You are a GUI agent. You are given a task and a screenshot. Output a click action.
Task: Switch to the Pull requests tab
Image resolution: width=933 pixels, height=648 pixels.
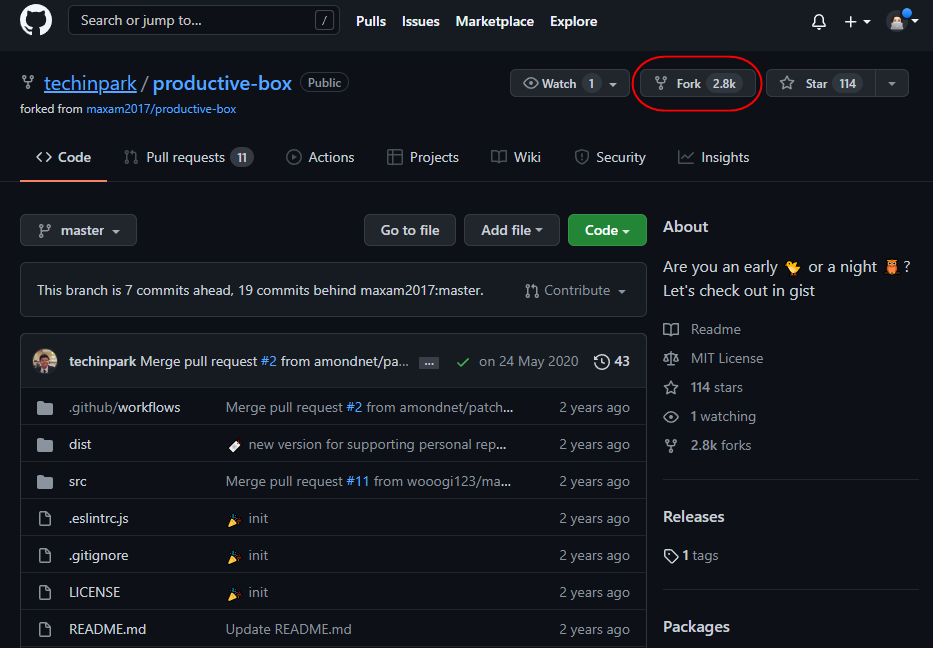tap(188, 158)
